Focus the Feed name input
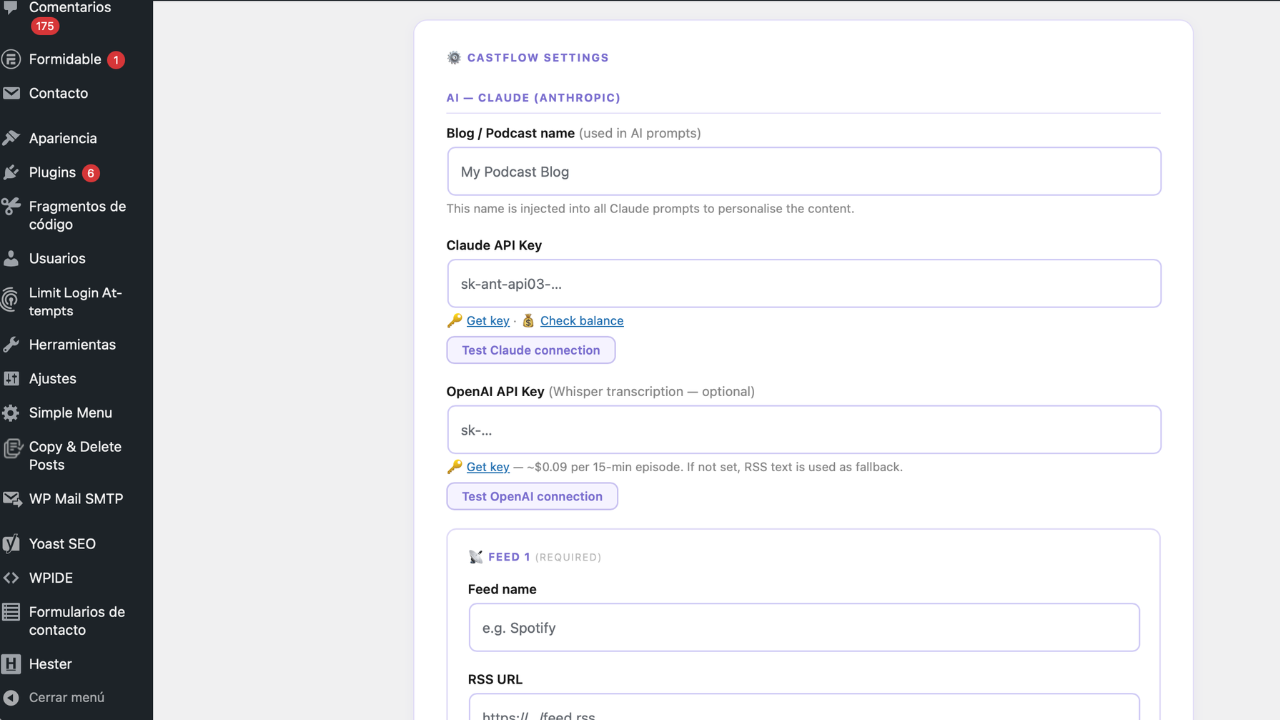The image size is (1280, 720). tap(804, 627)
